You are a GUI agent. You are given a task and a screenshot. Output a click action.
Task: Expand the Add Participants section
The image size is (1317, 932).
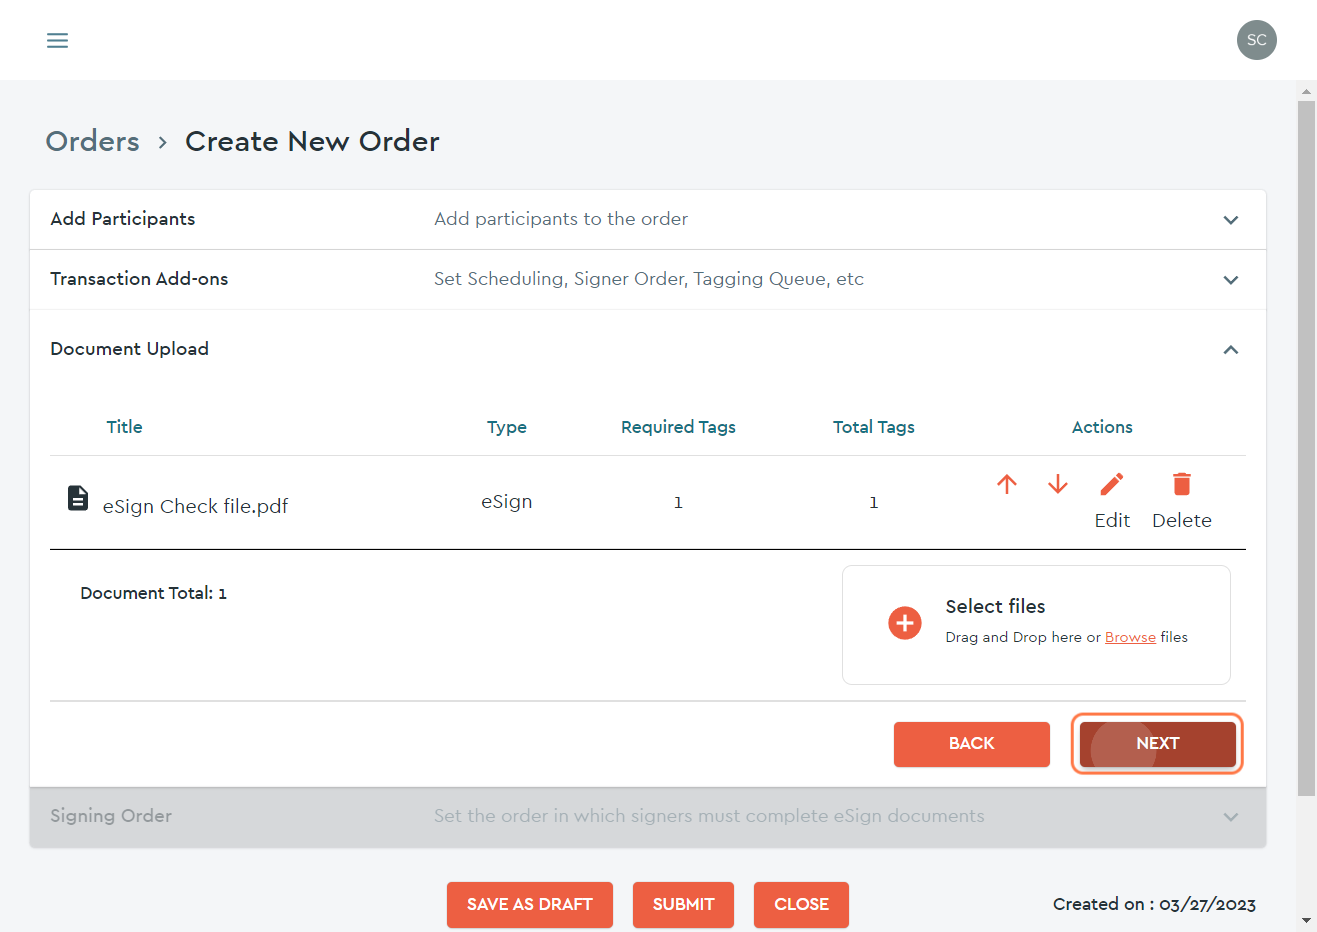[x=1231, y=220]
